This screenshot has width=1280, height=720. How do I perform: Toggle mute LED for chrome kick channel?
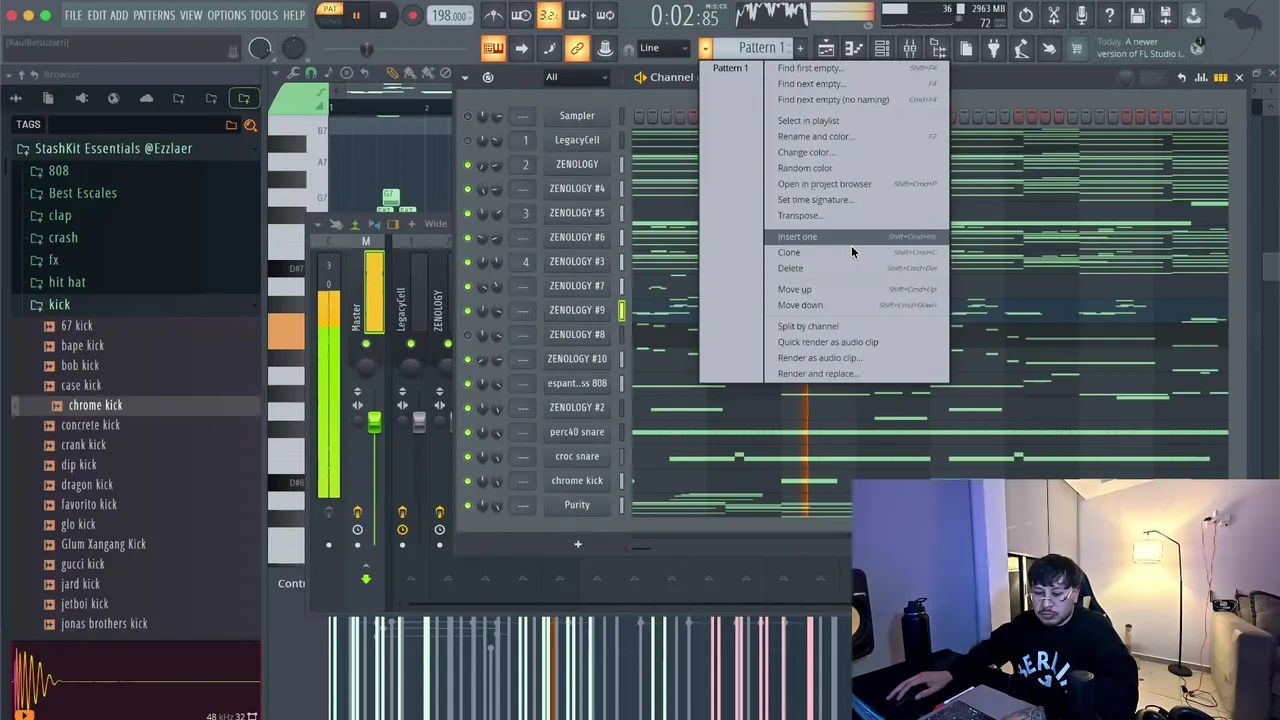467,481
